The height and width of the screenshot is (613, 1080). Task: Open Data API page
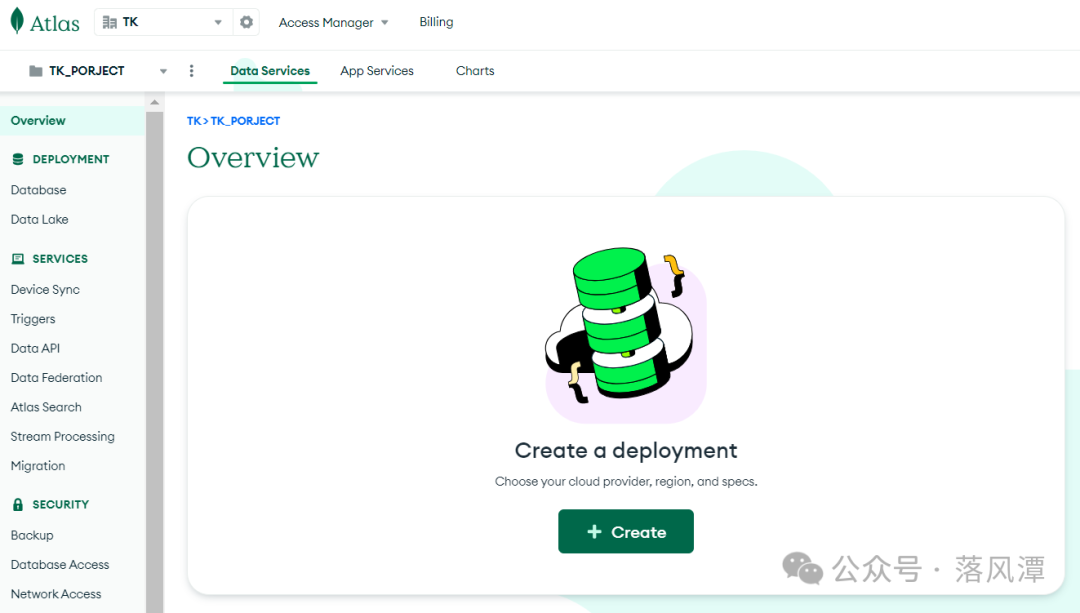point(35,349)
